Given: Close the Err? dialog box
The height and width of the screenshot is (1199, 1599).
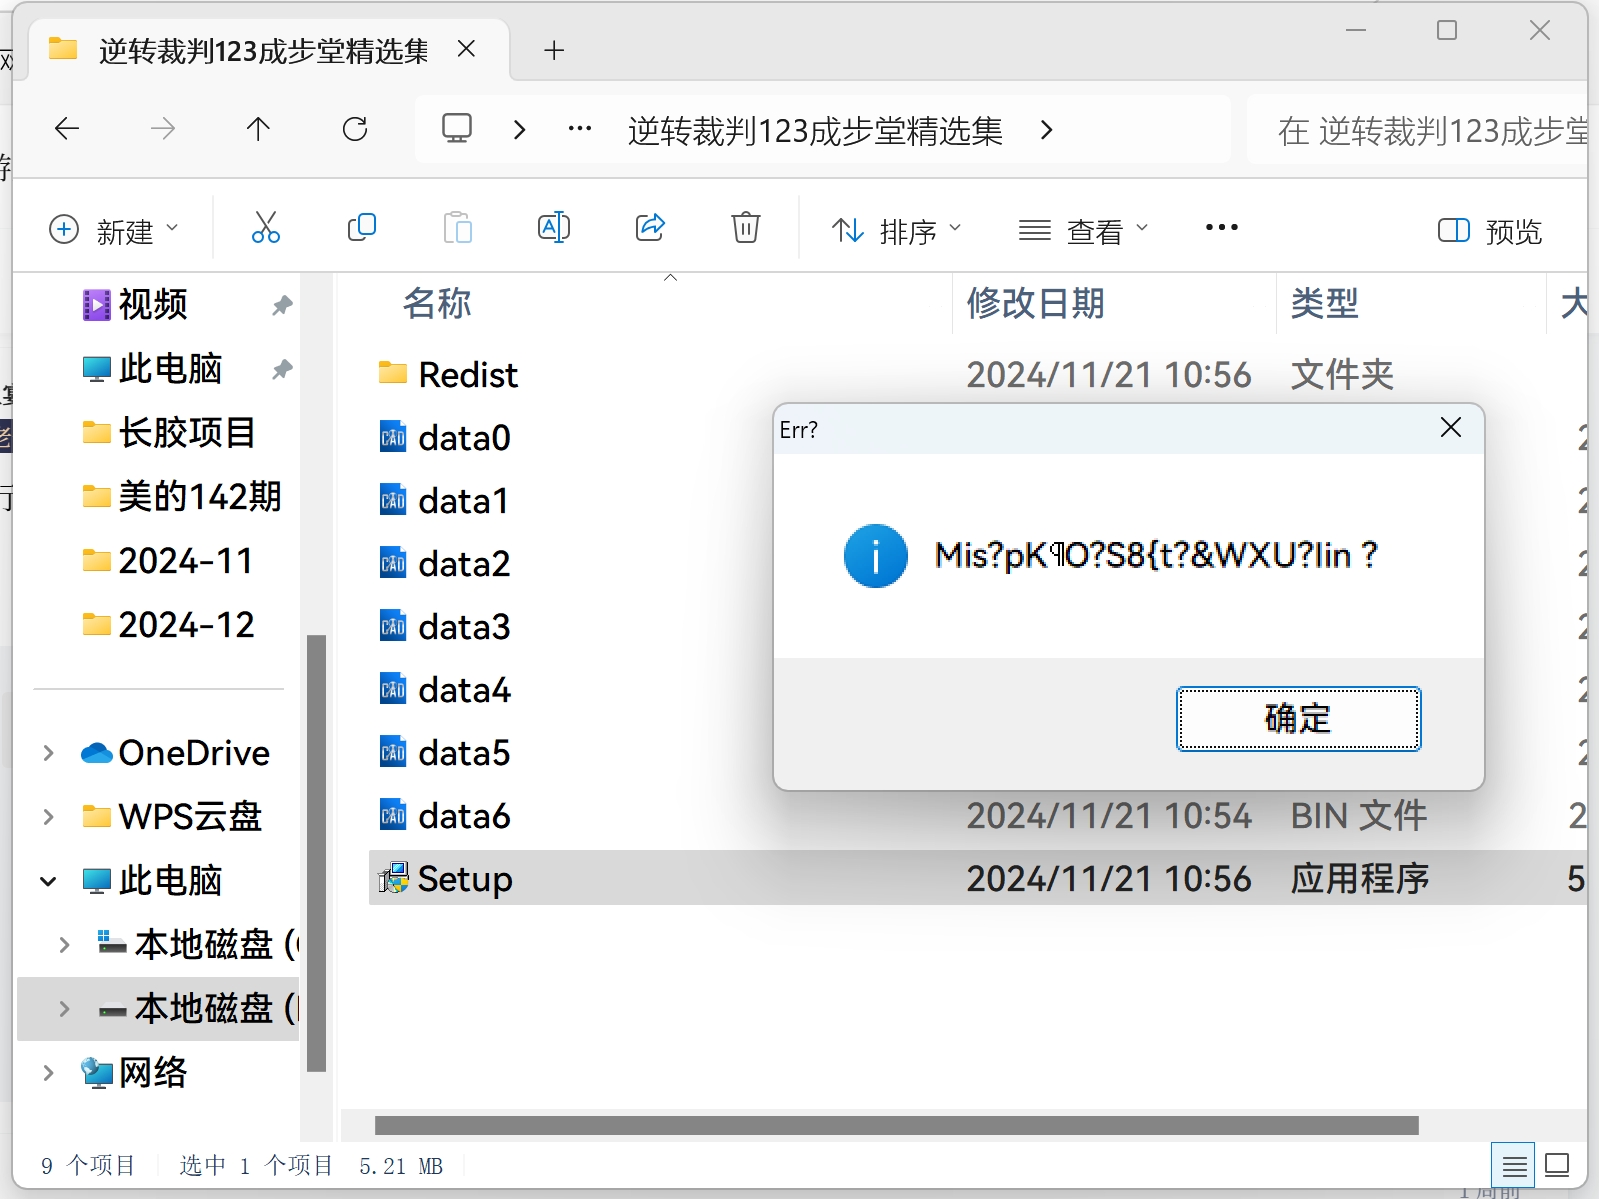Looking at the screenshot, I should coord(1450,428).
